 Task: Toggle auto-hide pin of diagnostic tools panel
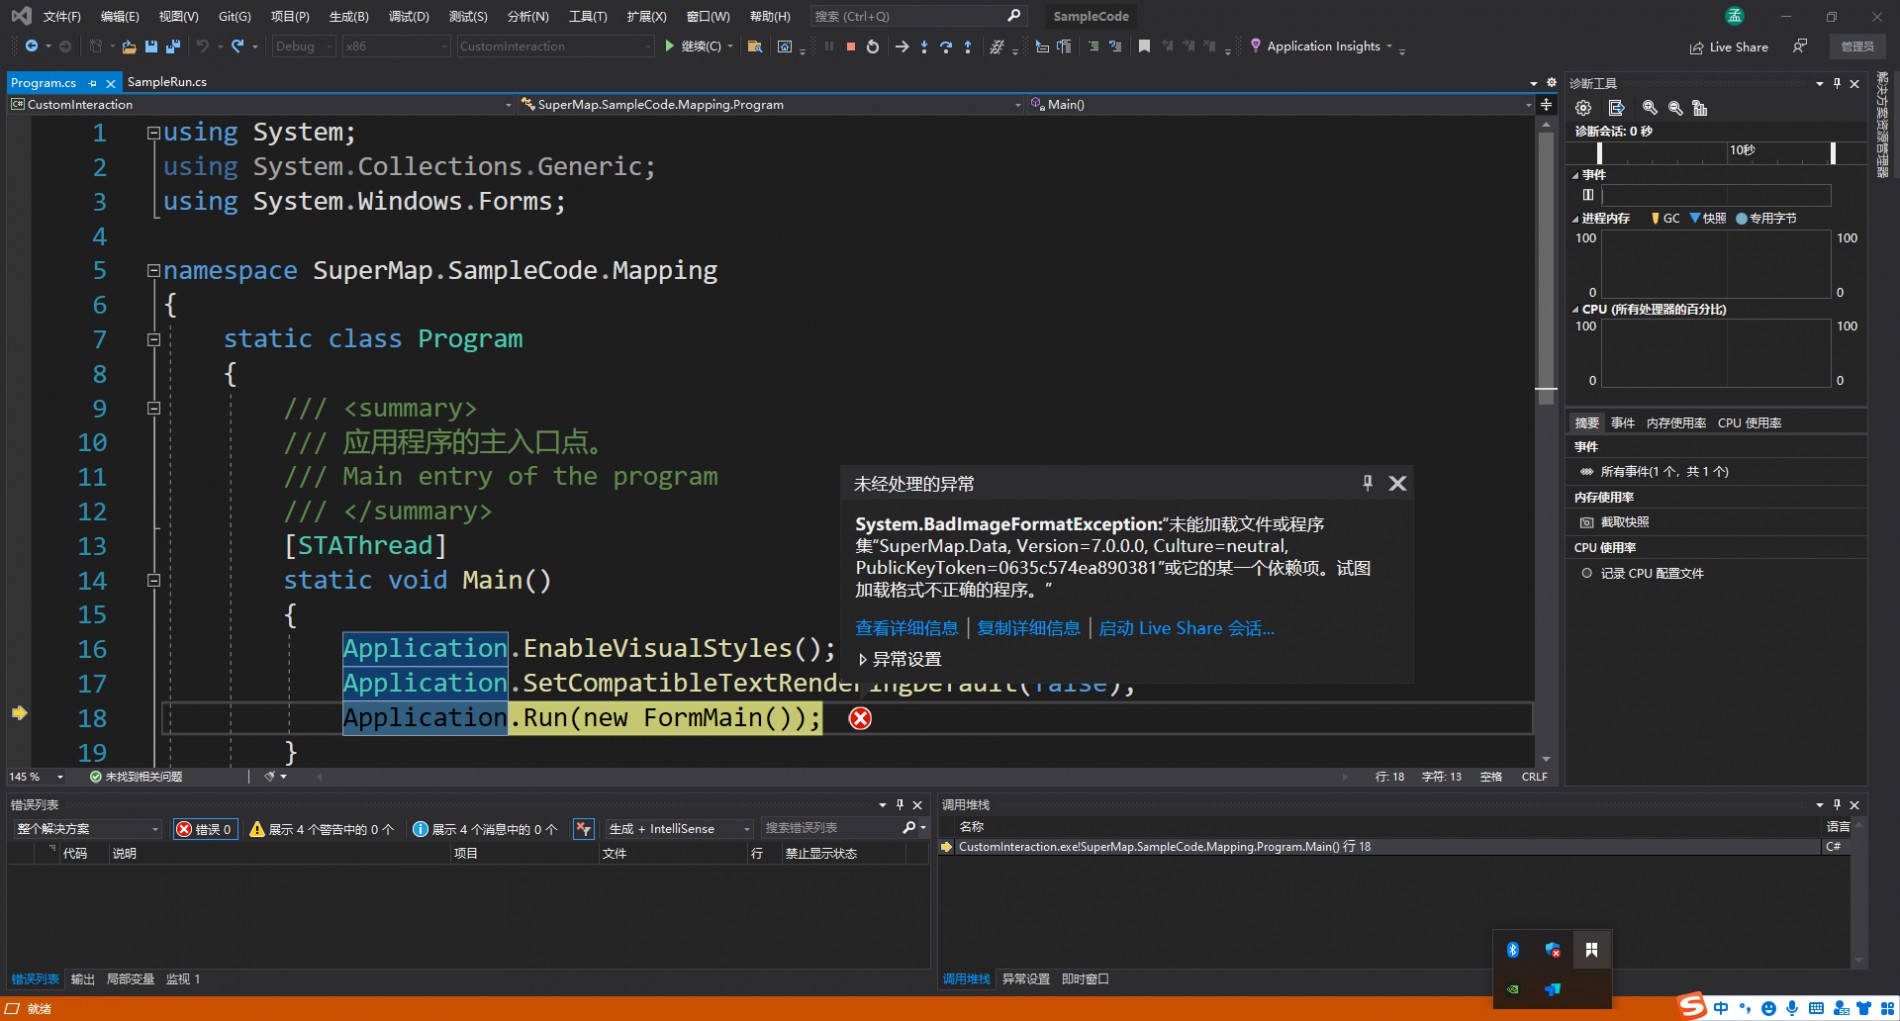coord(1837,84)
